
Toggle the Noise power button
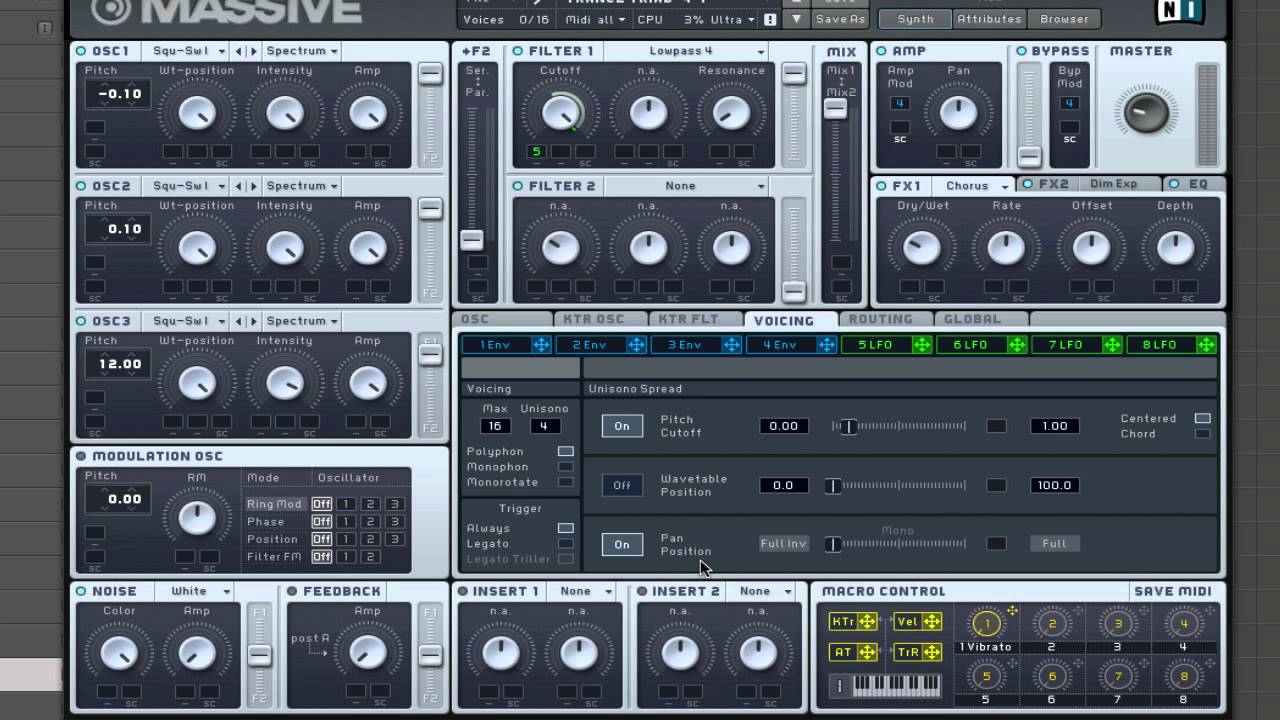pos(81,591)
